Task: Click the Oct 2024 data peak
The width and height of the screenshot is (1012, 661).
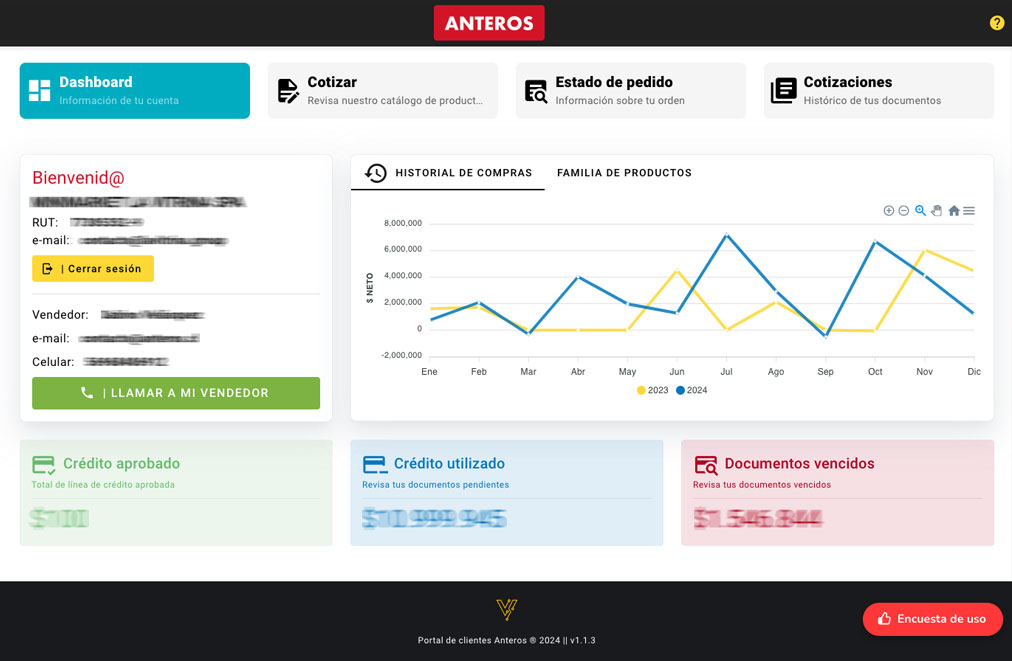Action: [875, 241]
